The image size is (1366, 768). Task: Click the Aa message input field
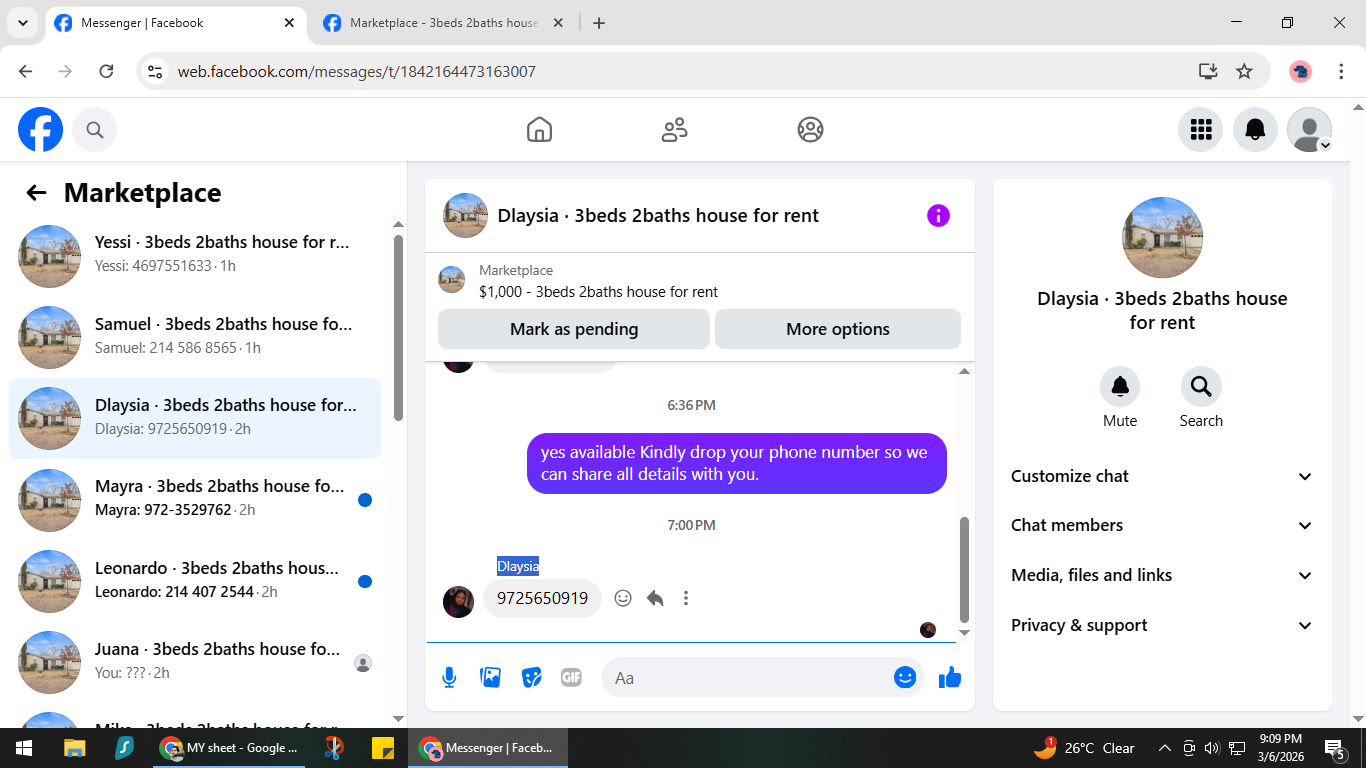750,678
